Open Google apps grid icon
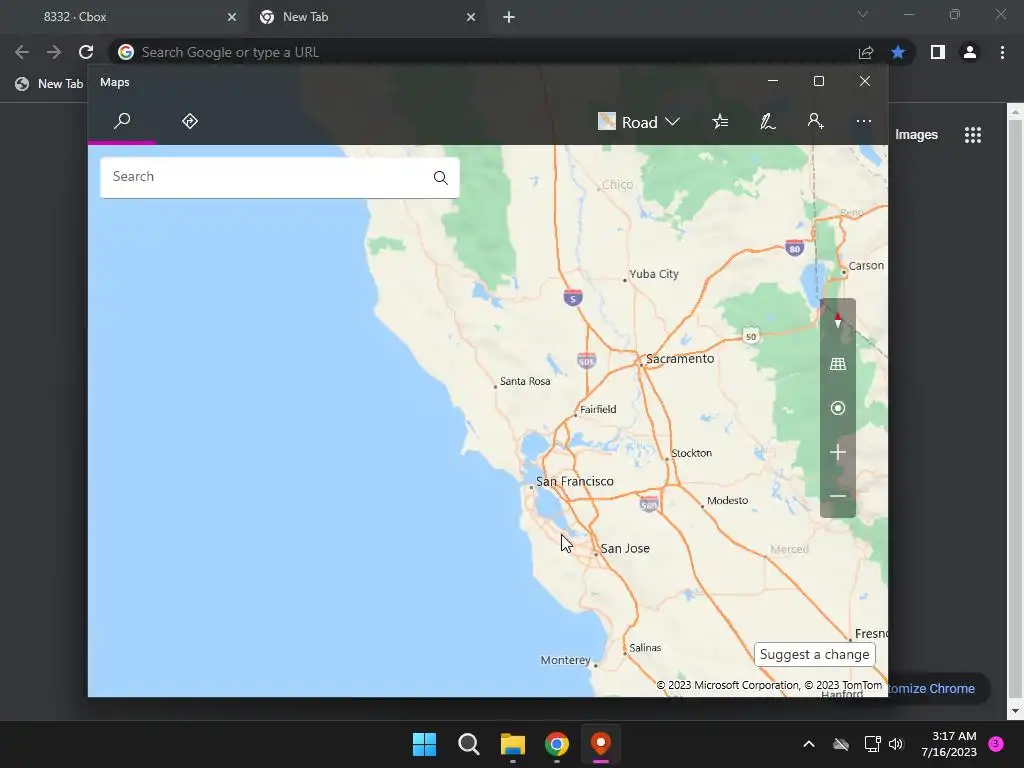1024x768 pixels. coord(972,135)
